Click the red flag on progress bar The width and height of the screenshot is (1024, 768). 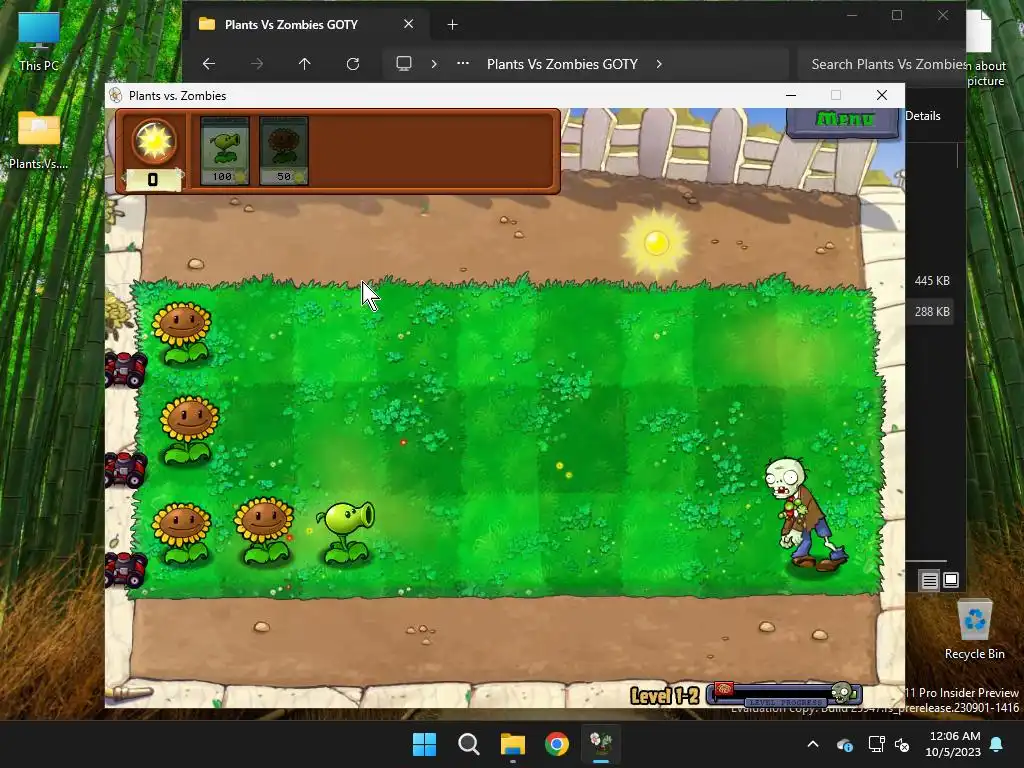pyautogui.click(x=724, y=688)
